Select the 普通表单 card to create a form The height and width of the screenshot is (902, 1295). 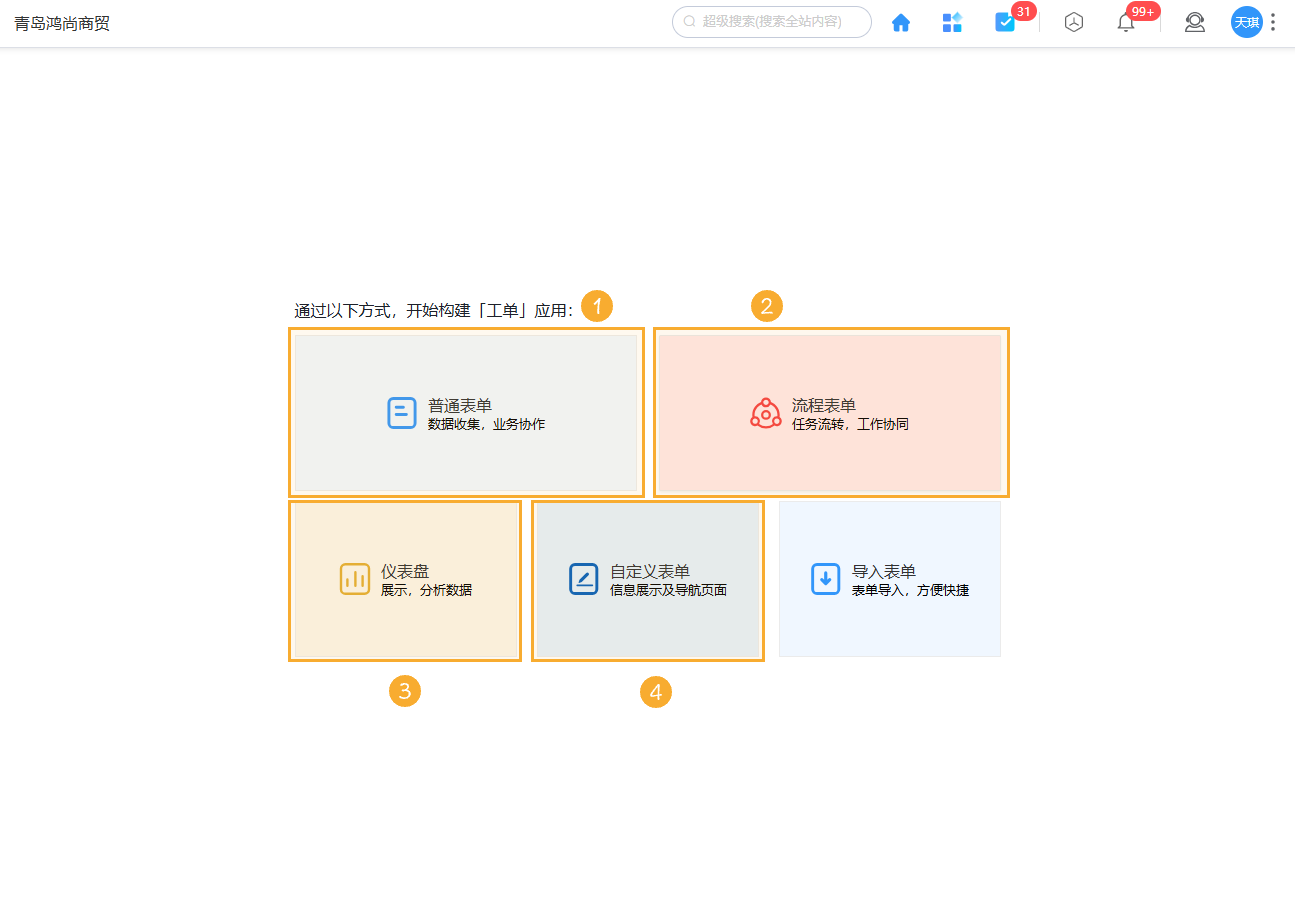point(465,413)
